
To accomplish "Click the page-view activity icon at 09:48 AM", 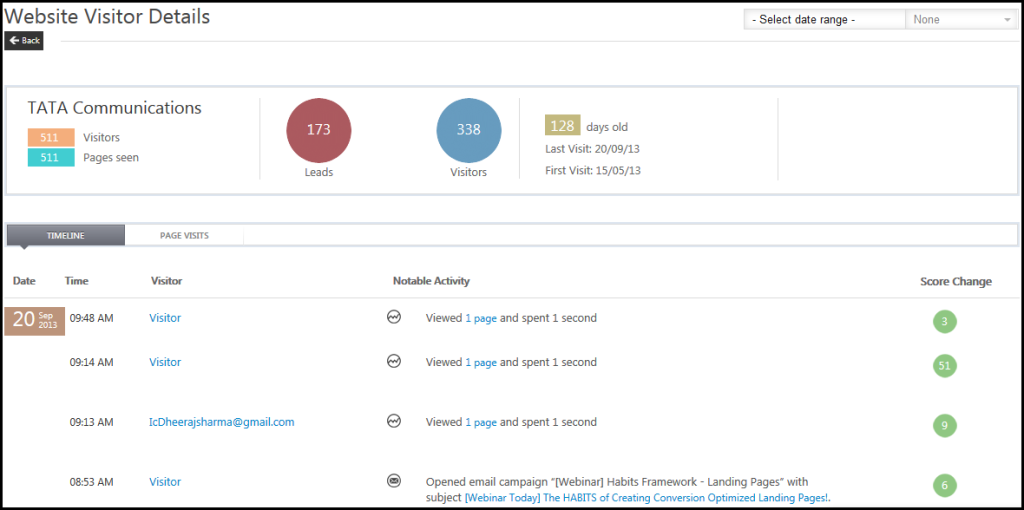I will coord(394,318).
